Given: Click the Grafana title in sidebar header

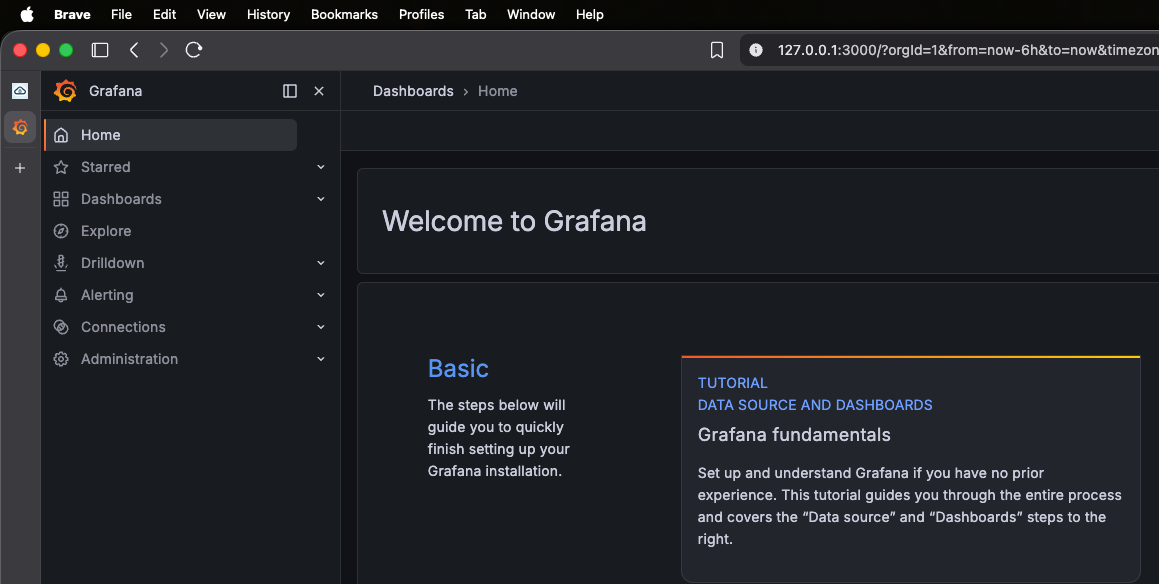Looking at the screenshot, I should [x=115, y=91].
